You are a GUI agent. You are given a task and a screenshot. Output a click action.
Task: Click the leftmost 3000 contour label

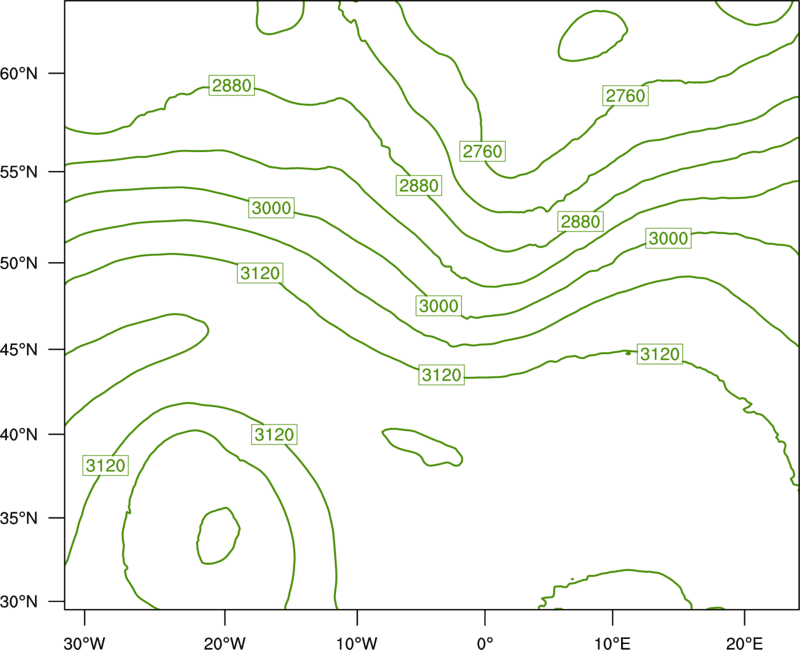coord(271,208)
